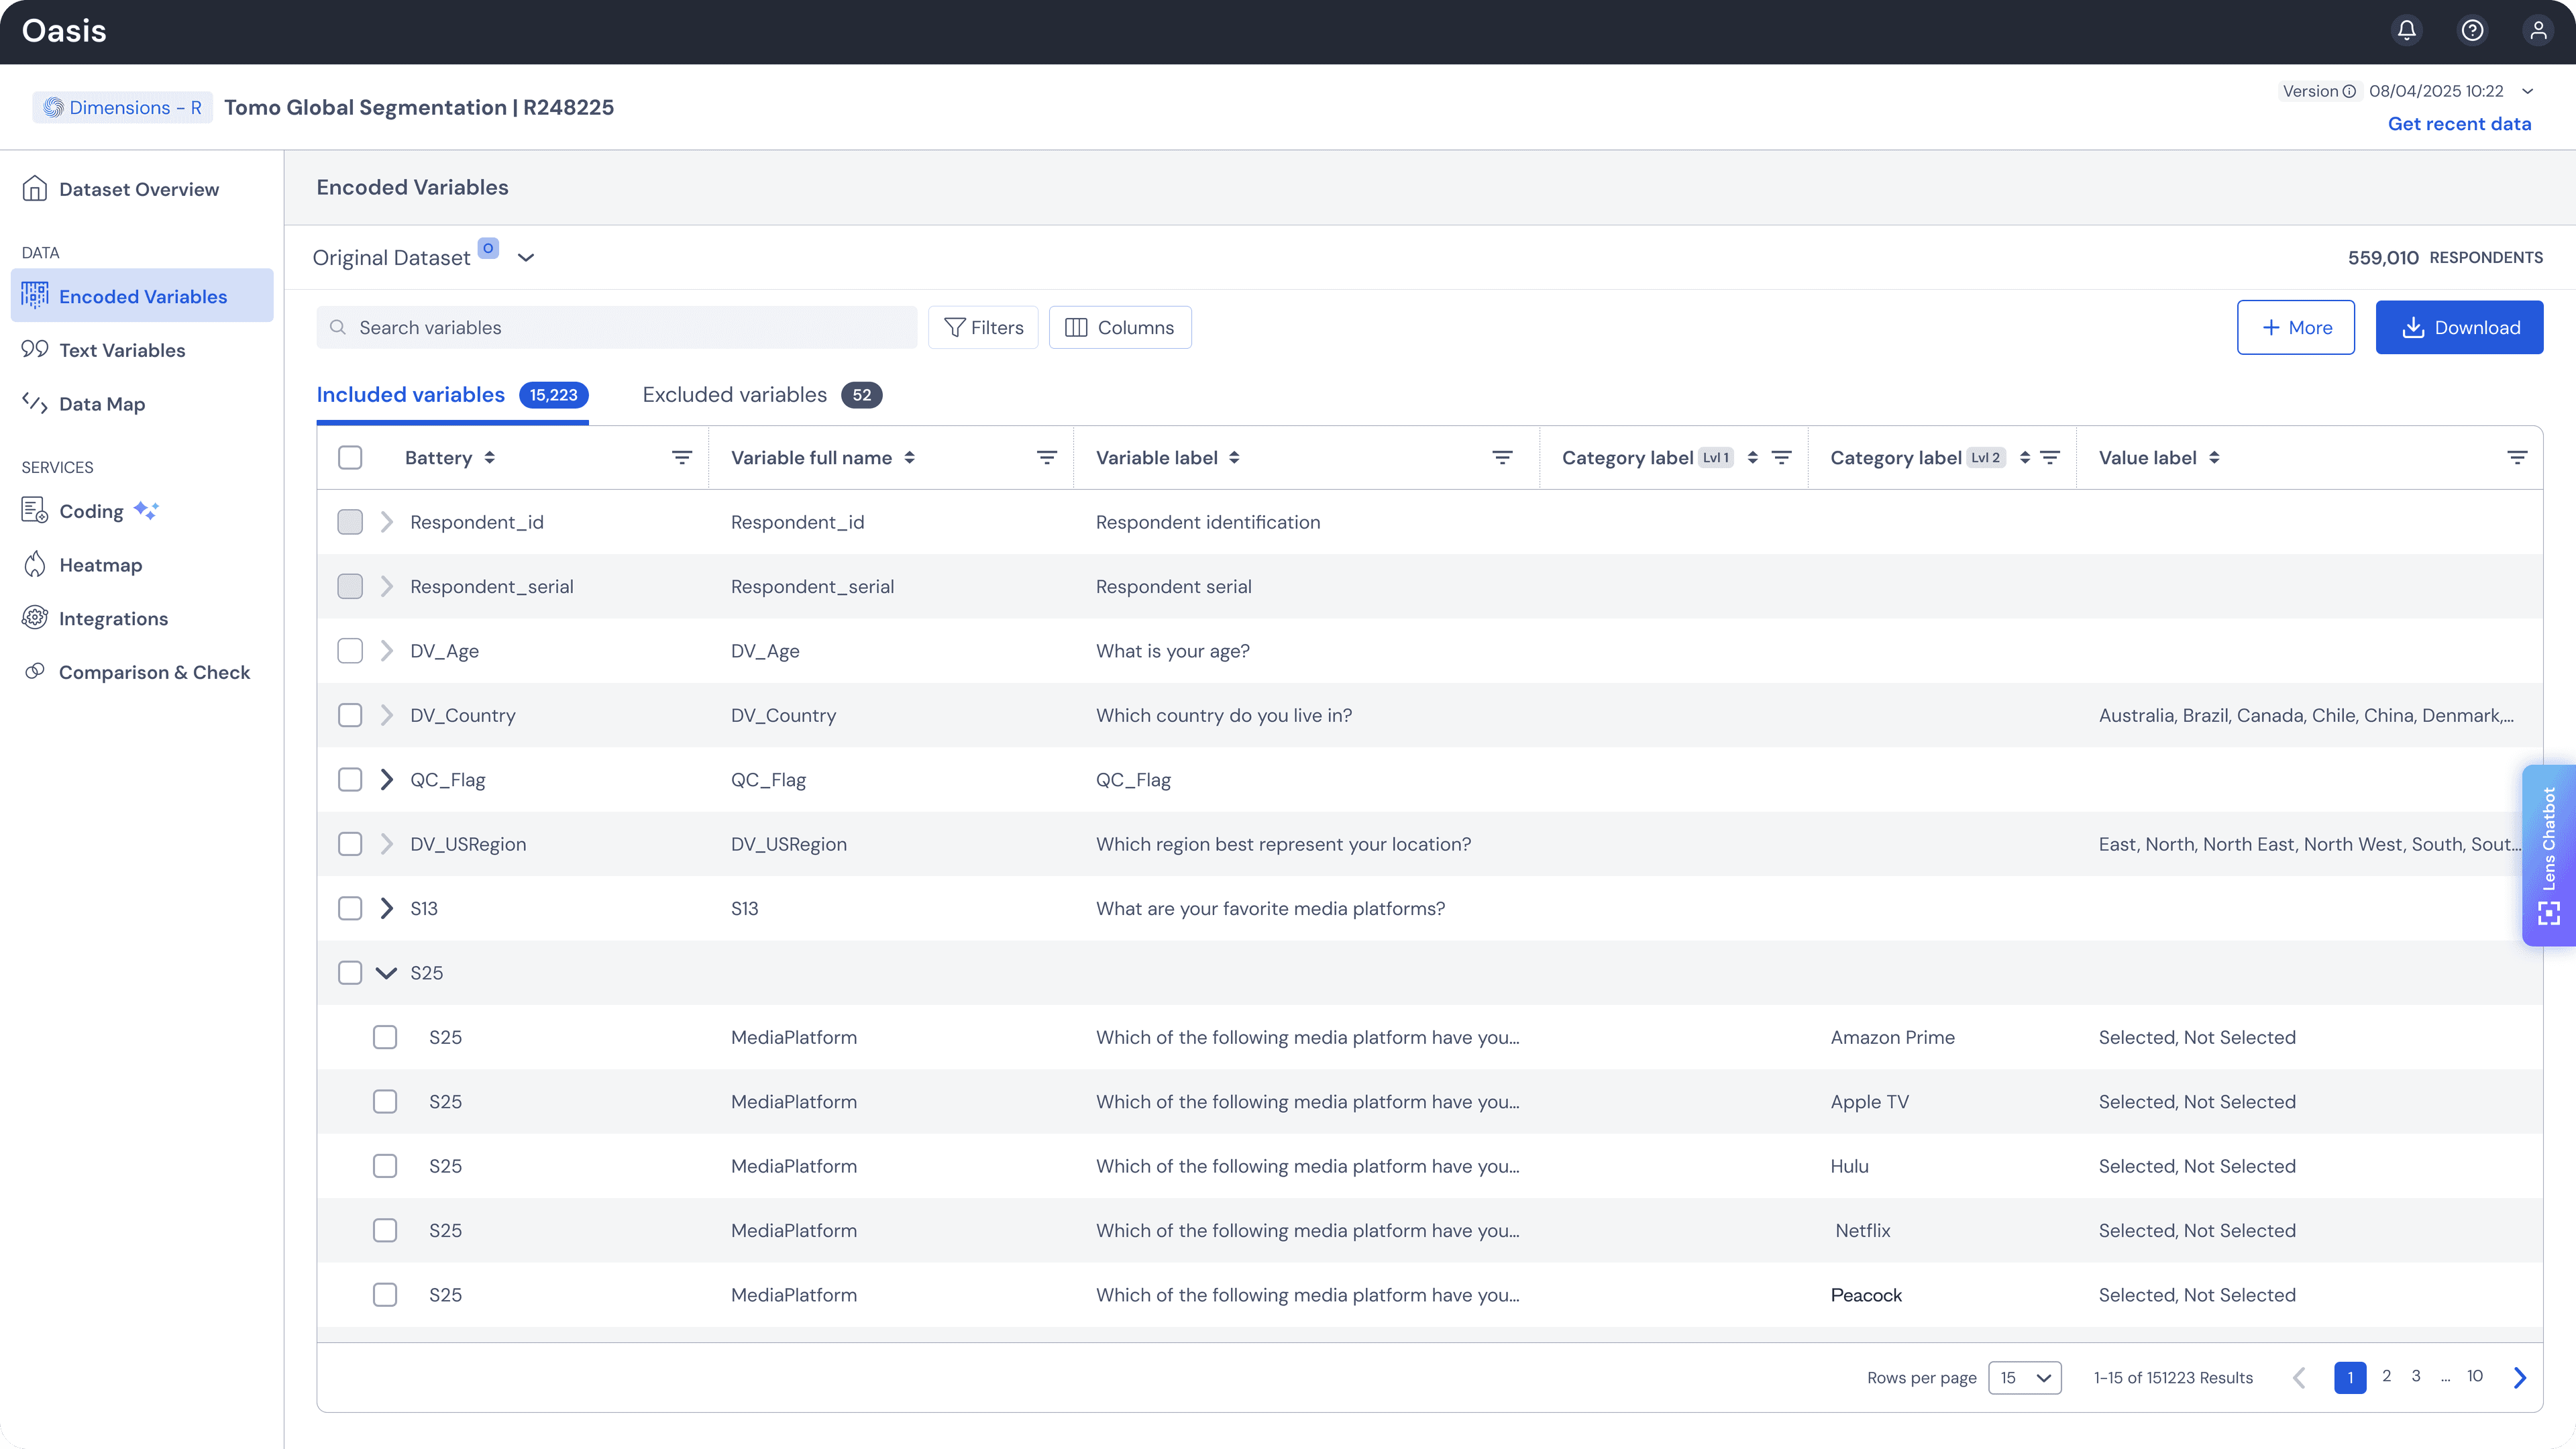Switch to Included variables tab

pyautogui.click(x=452, y=395)
